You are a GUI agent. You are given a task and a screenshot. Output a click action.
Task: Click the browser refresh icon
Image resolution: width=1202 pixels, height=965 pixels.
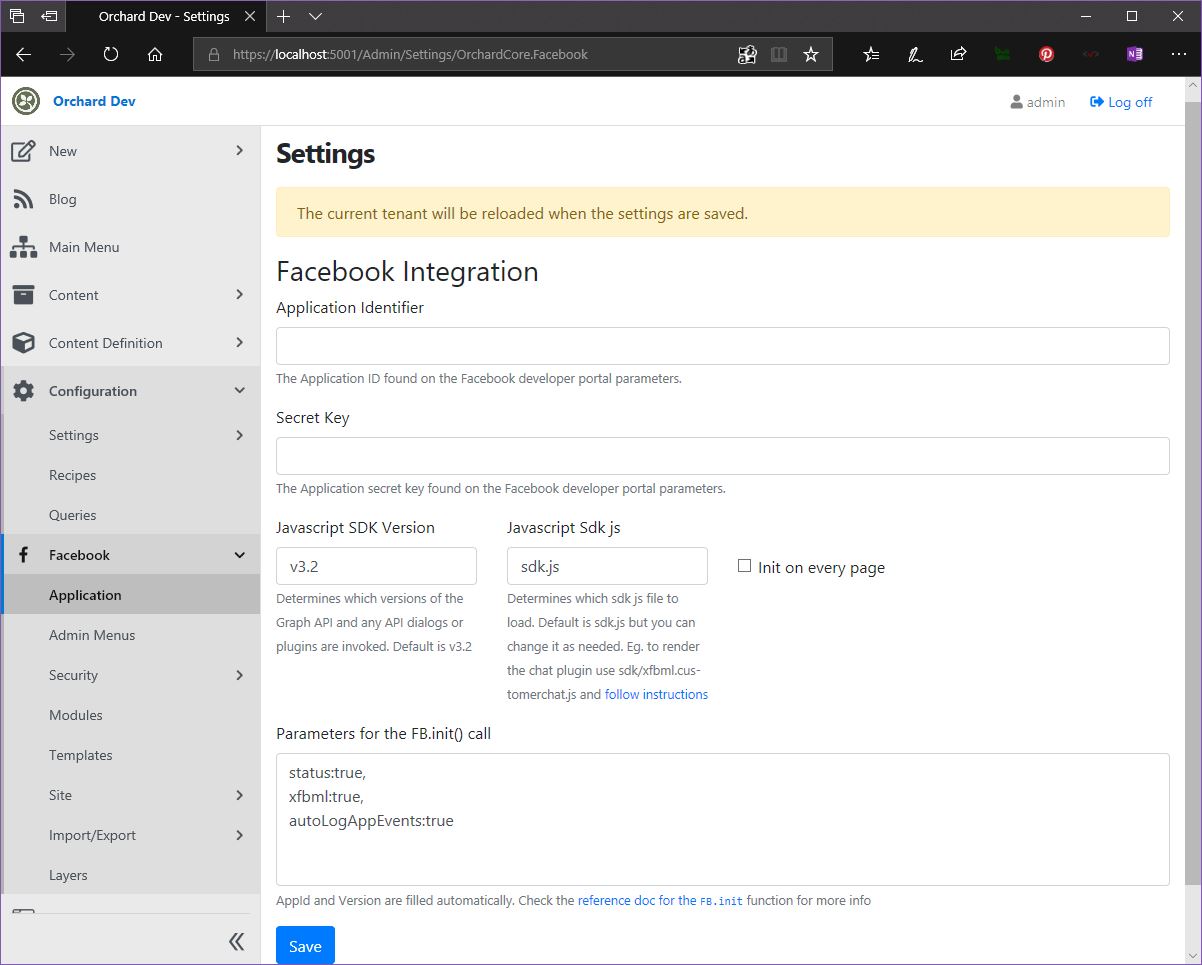point(111,55)
